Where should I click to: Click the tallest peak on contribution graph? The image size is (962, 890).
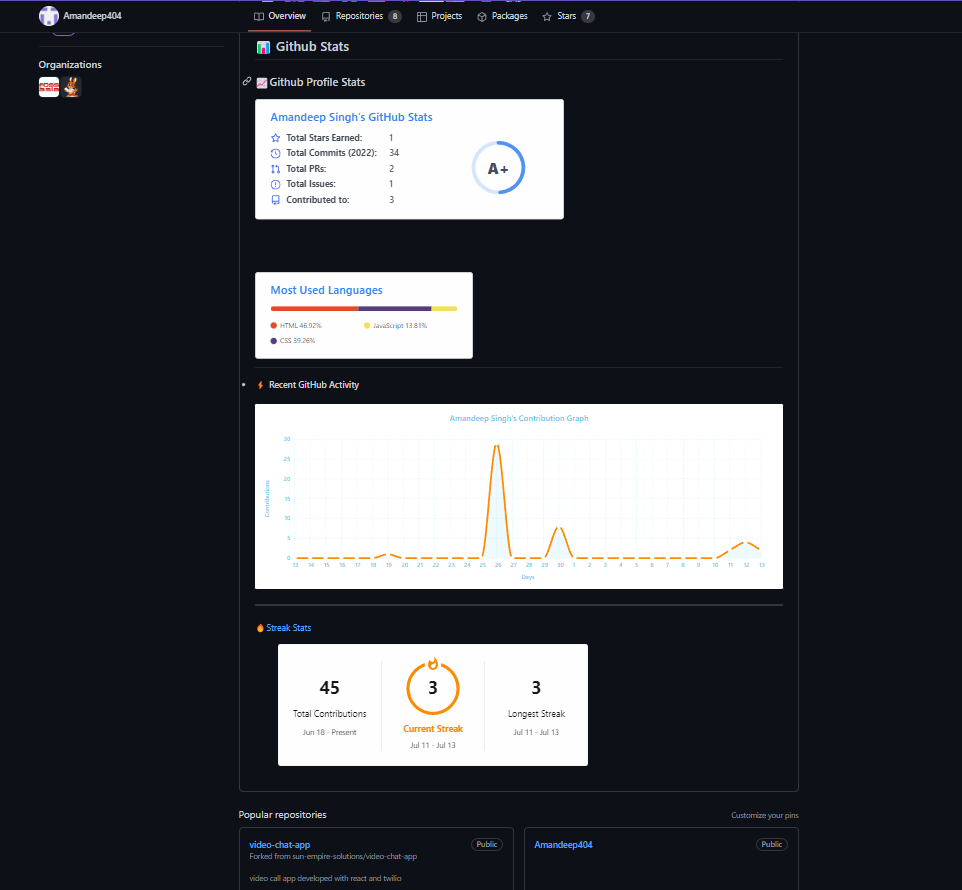click(x=497, y=446)
